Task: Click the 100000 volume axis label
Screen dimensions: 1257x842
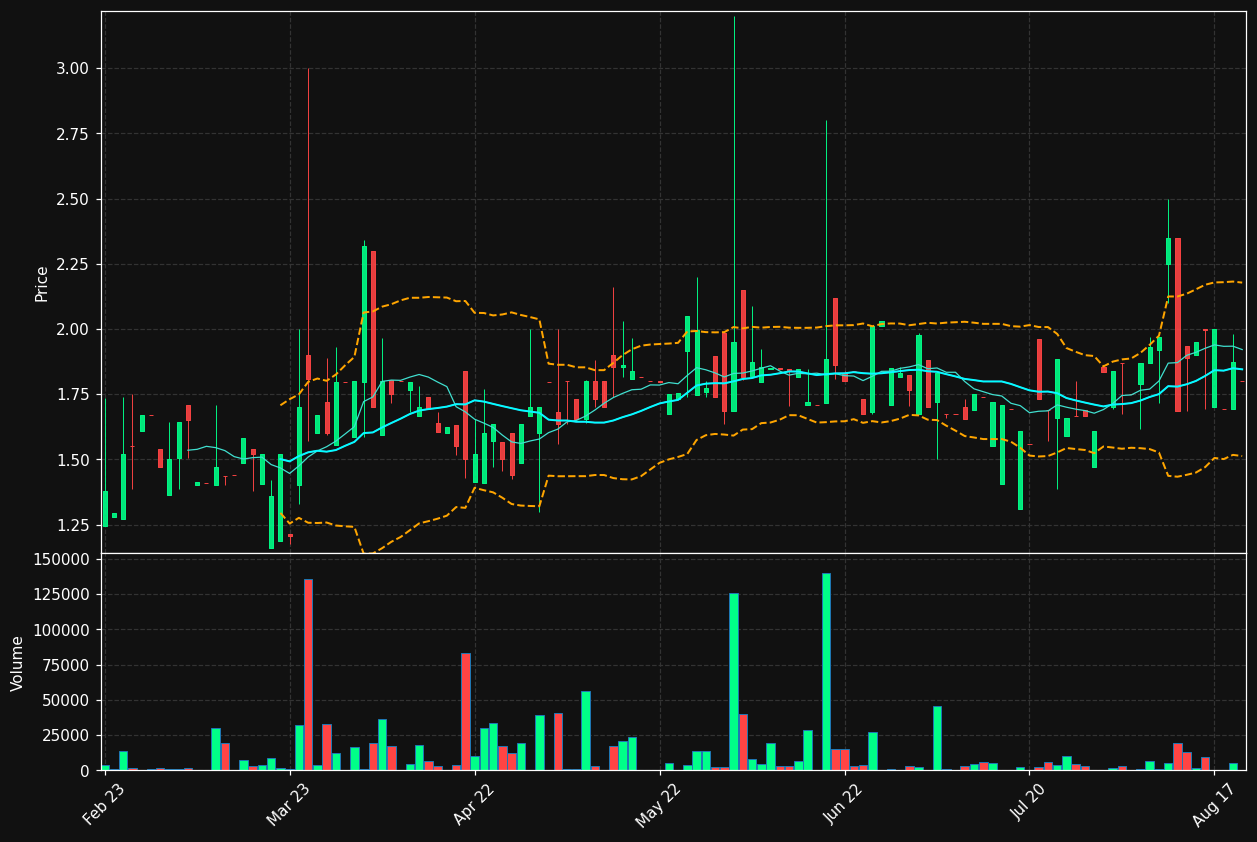Action: pos(62,630)
